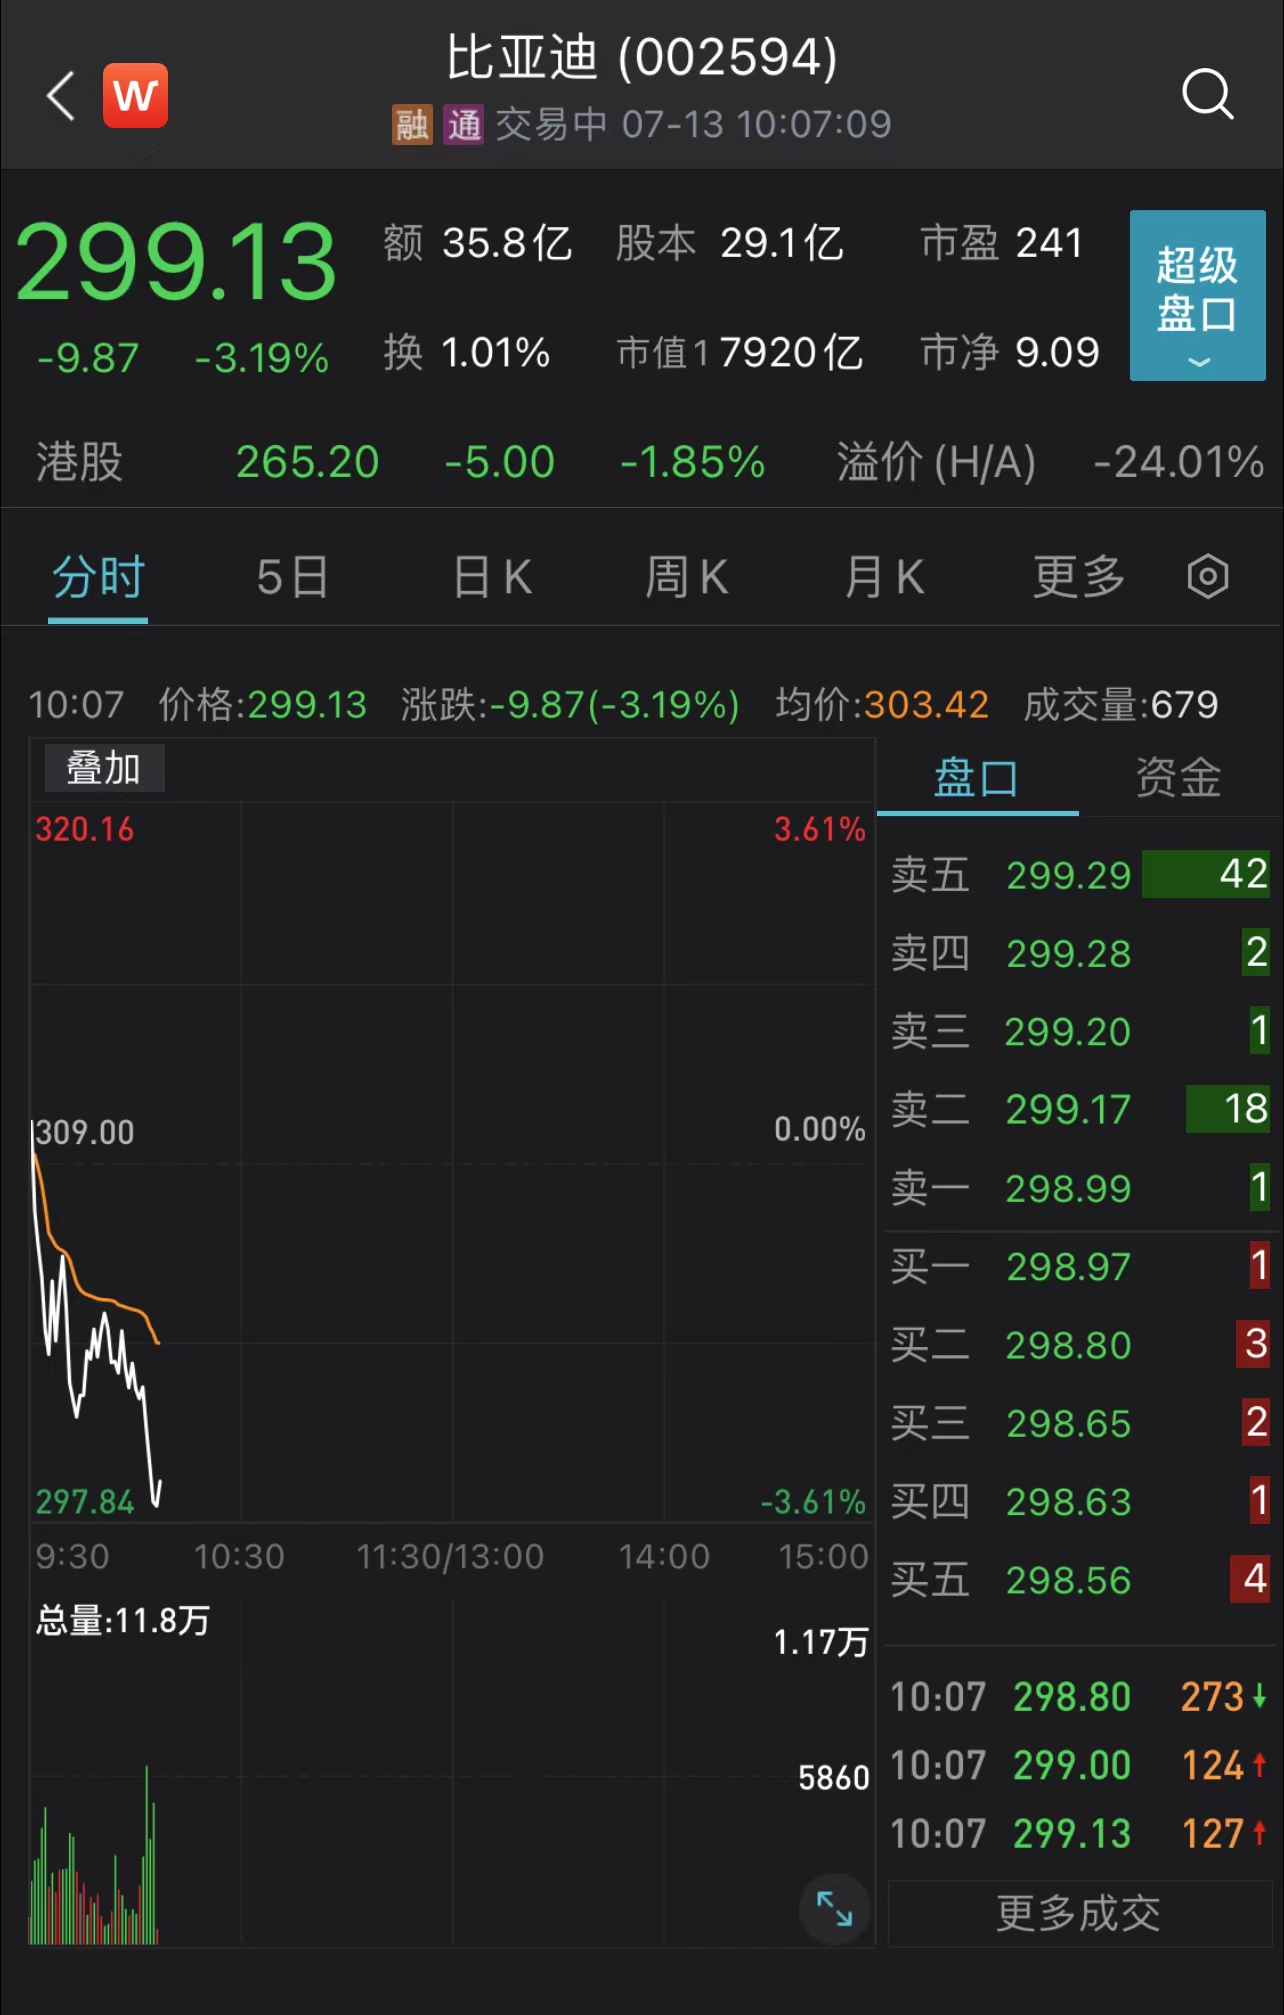Tap the 更多成交 button
This screenshot has width=1284, height=2015.
pyautogui.click(x=1078, y=1913)
